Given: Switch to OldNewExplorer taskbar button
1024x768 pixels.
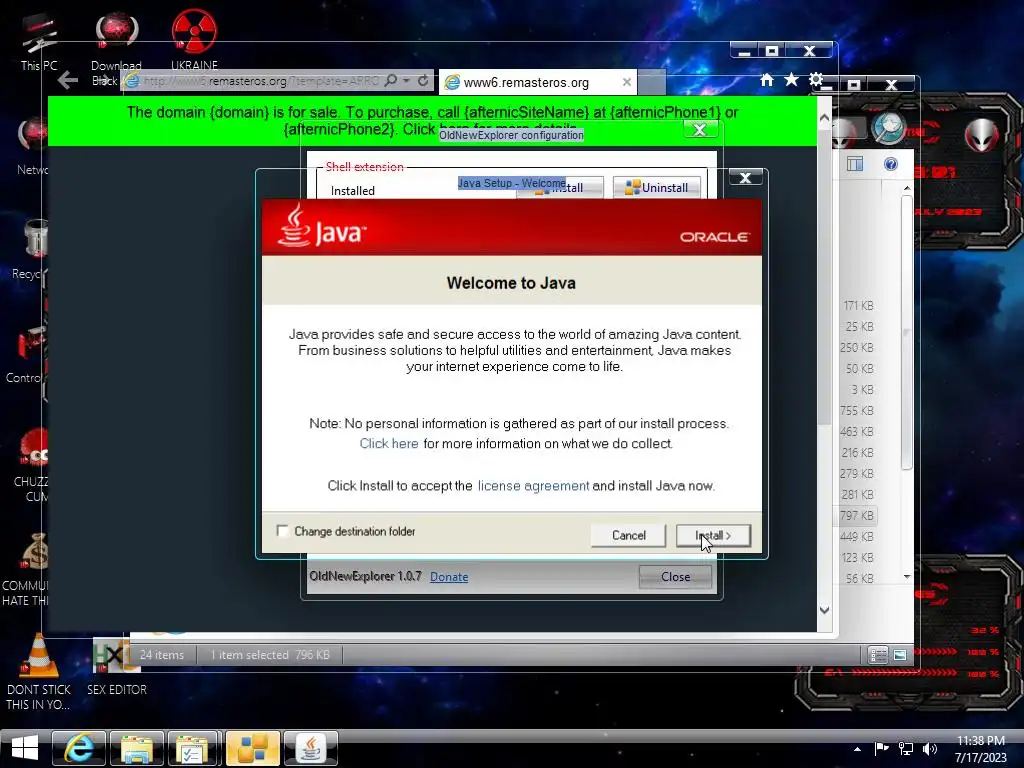Looking at the screenshot, I should (x=253, y=748).
